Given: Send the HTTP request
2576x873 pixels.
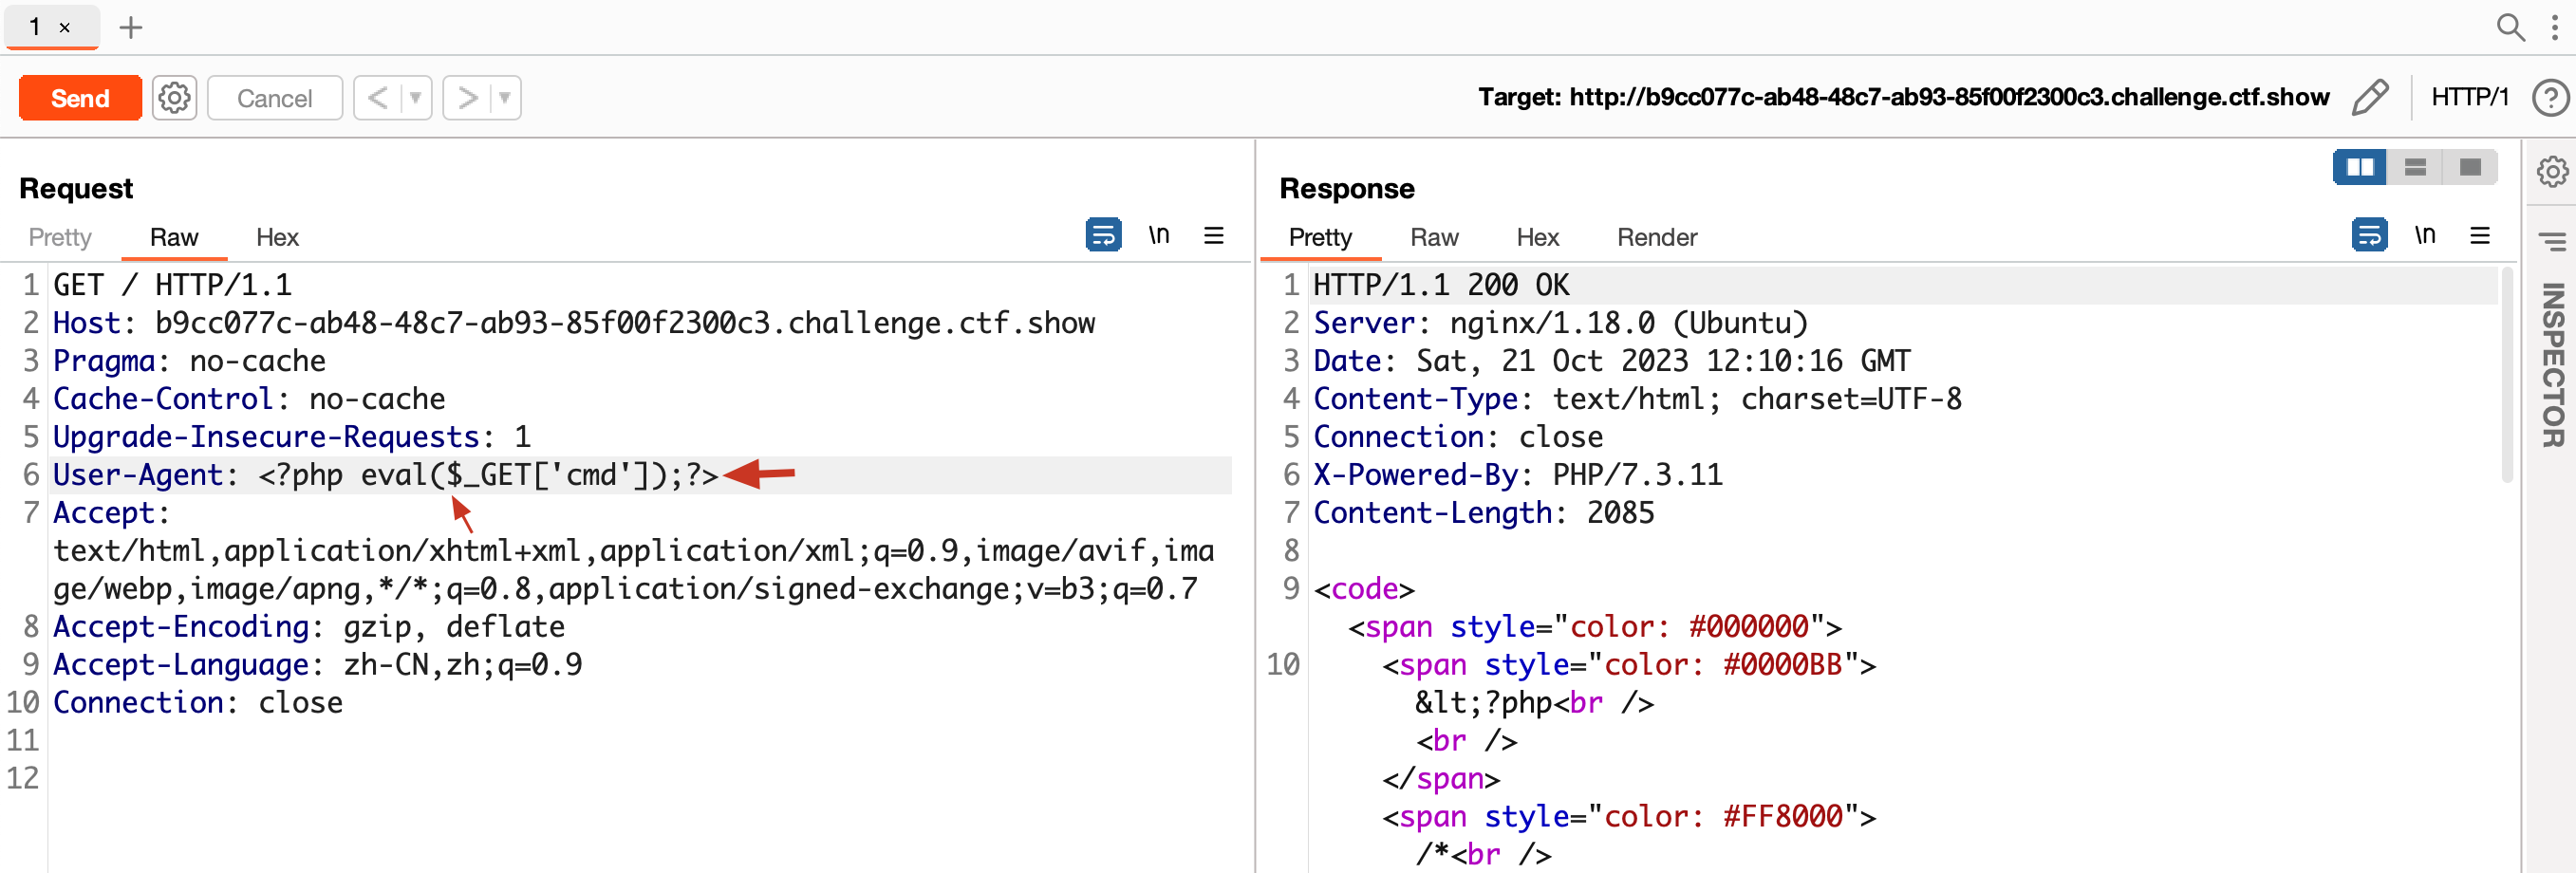Looking at the screenshot, I should pyautogui.click(x=80, y=98).
